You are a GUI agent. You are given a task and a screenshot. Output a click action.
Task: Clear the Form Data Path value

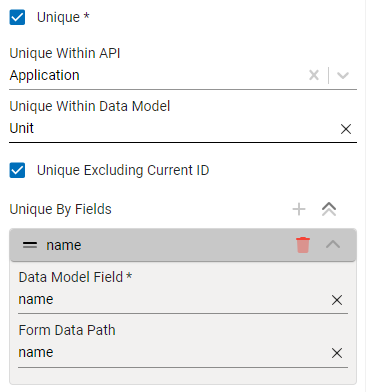[x=337, y=353]
